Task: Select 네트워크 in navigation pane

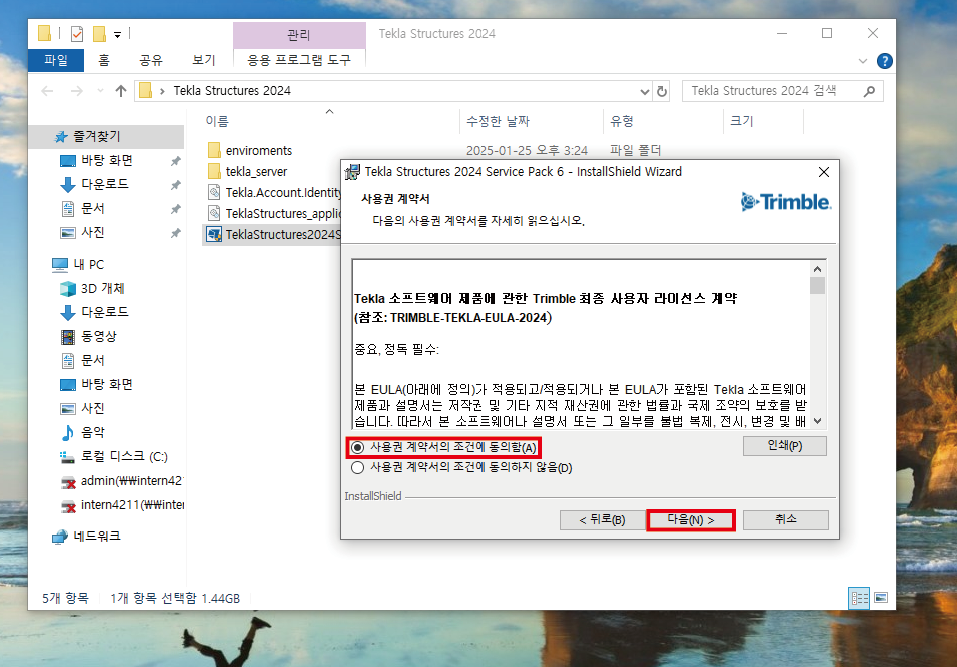Action: (97, 536)
